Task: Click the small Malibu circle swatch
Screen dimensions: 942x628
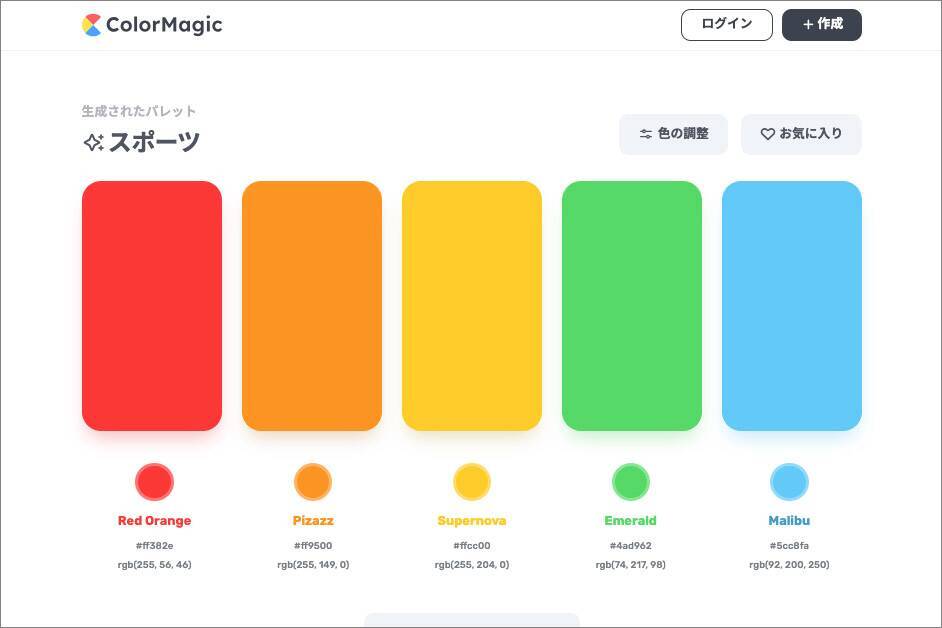Action: 789,482
